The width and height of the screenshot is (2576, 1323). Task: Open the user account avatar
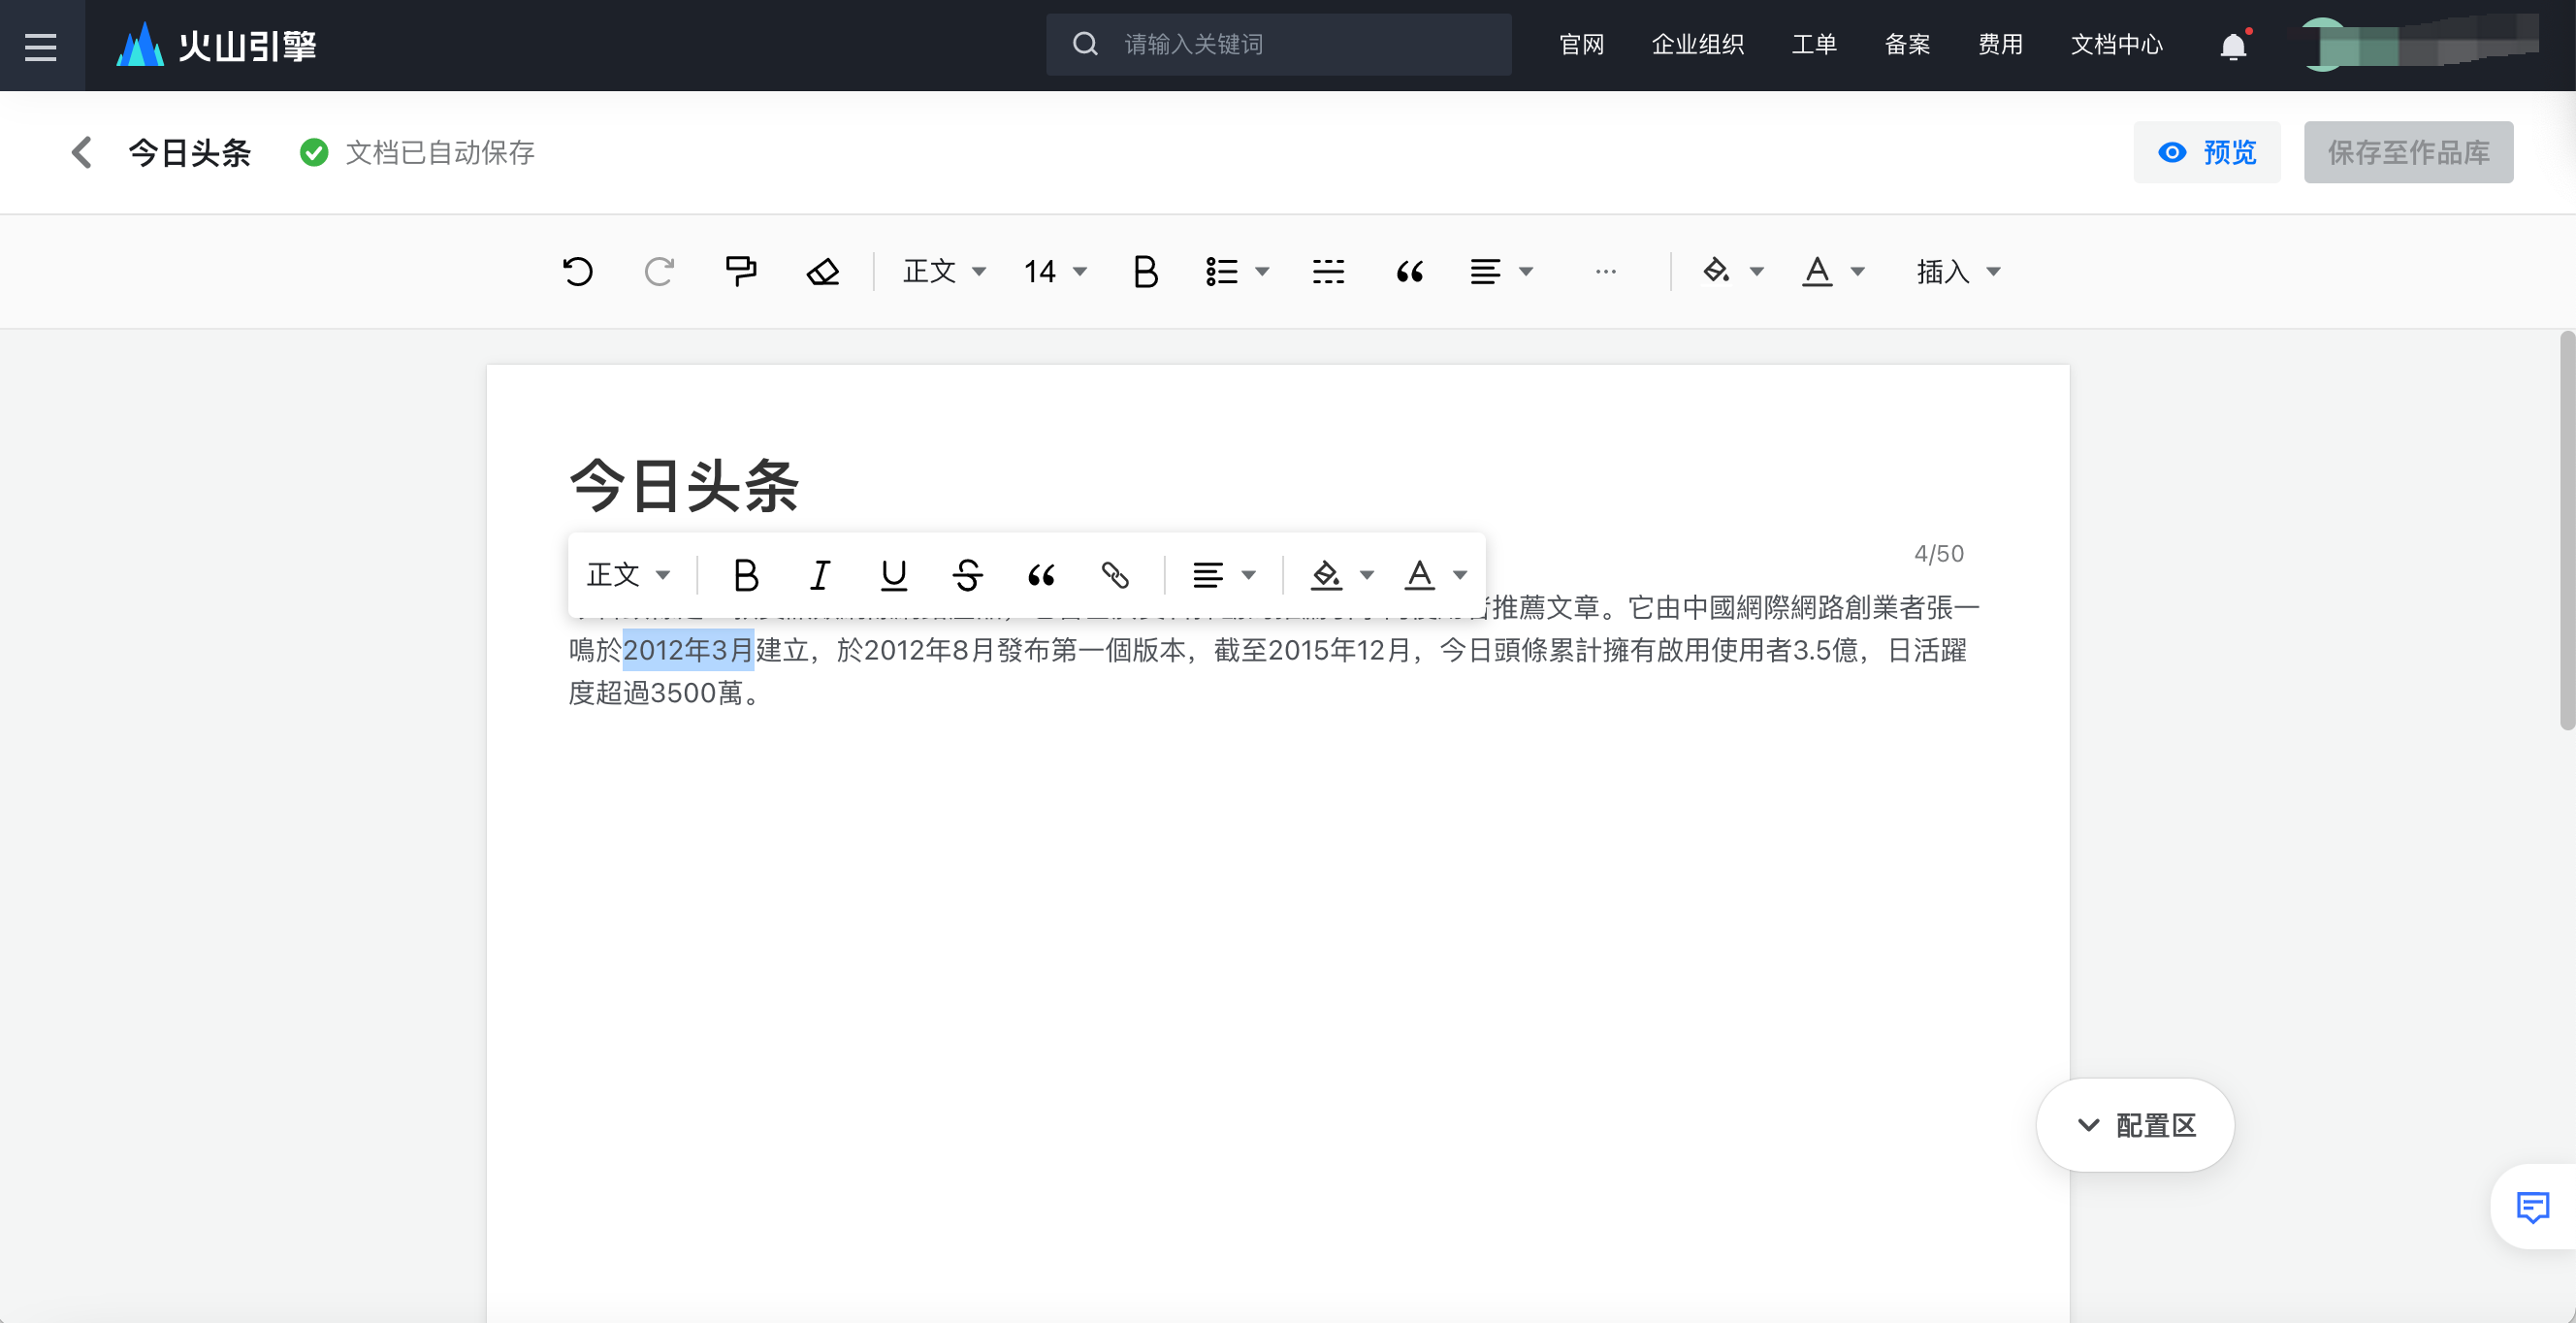coord(2322,45)
